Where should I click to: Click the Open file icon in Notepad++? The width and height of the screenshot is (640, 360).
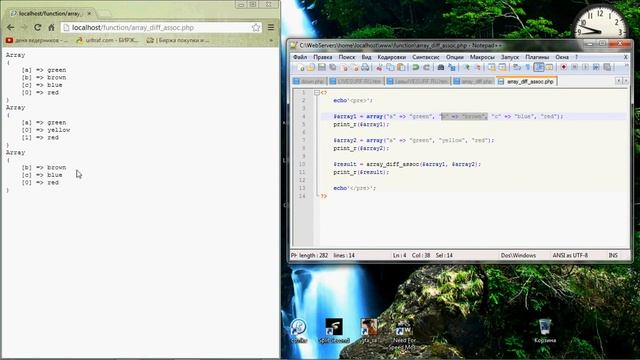point(311,67)
